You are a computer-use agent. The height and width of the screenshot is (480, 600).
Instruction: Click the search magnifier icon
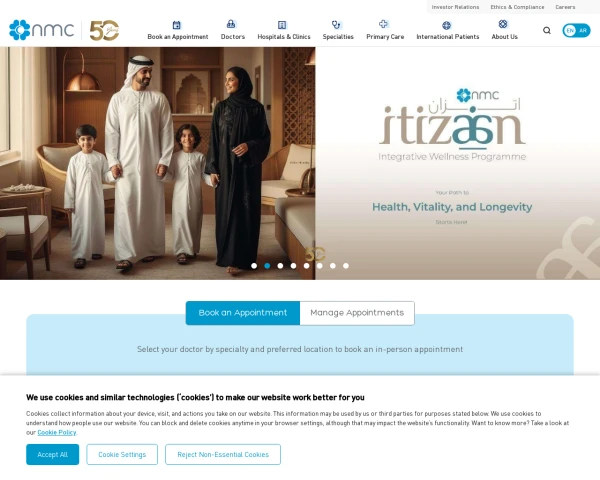tap(547, 30)
